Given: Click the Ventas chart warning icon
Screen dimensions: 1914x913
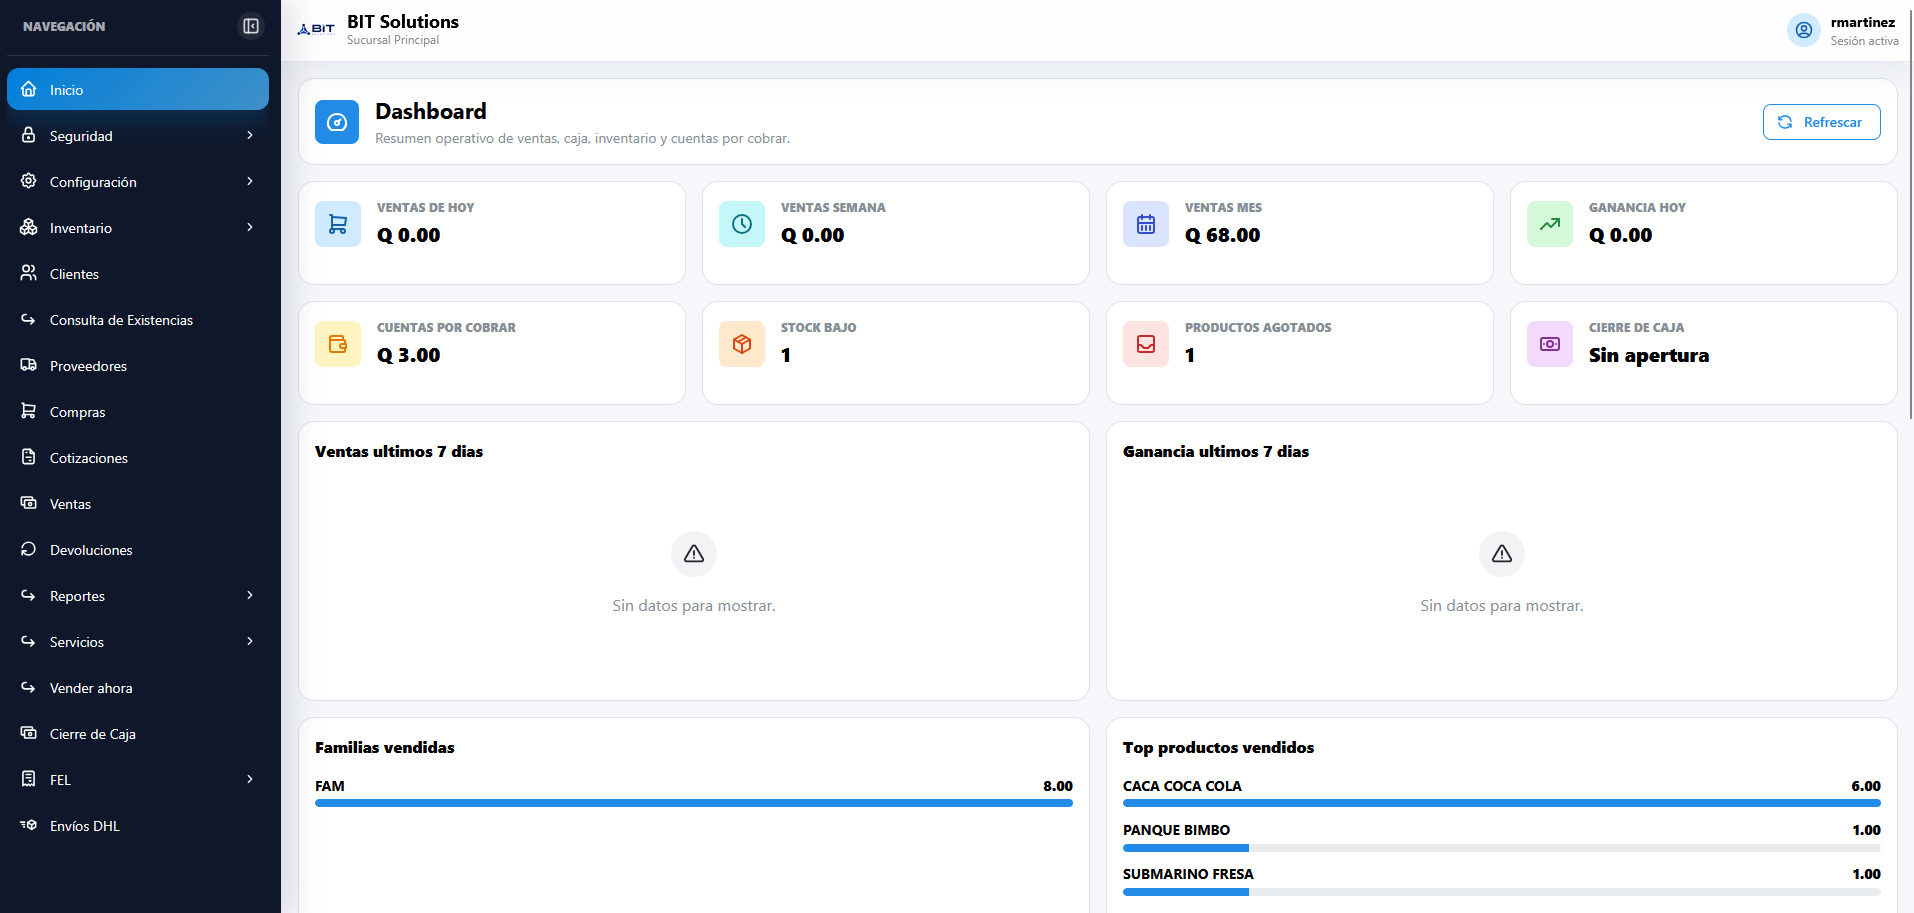Looking at the screenshot, I should [694, 554].
